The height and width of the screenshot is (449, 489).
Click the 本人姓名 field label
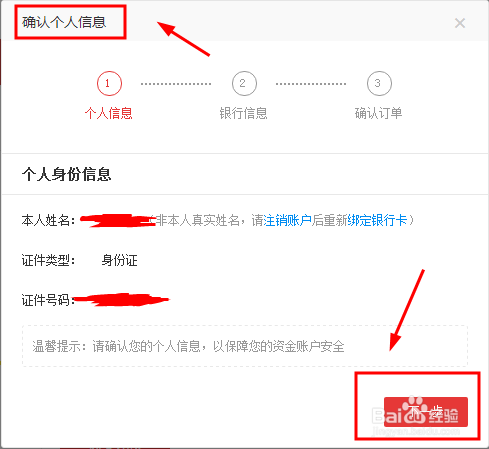(x=48, y=220)
